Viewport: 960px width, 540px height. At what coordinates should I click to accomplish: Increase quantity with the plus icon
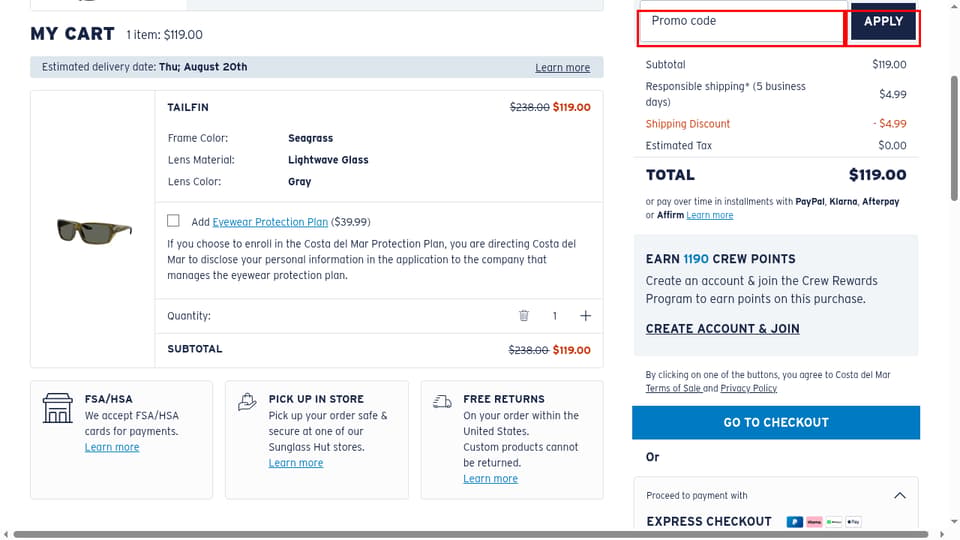click(585, 315)
